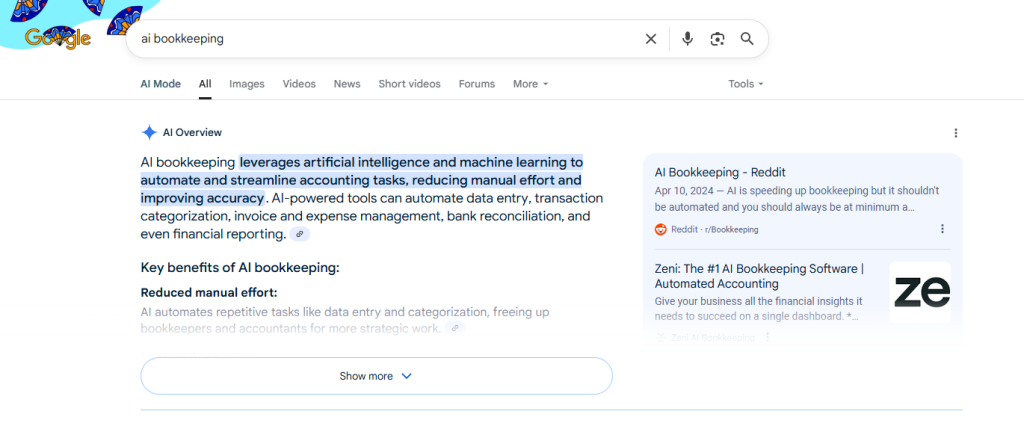Screen dimensions: 1024x423
Task: Start voice search with microphone icon
Action: (x=687, y=39)
